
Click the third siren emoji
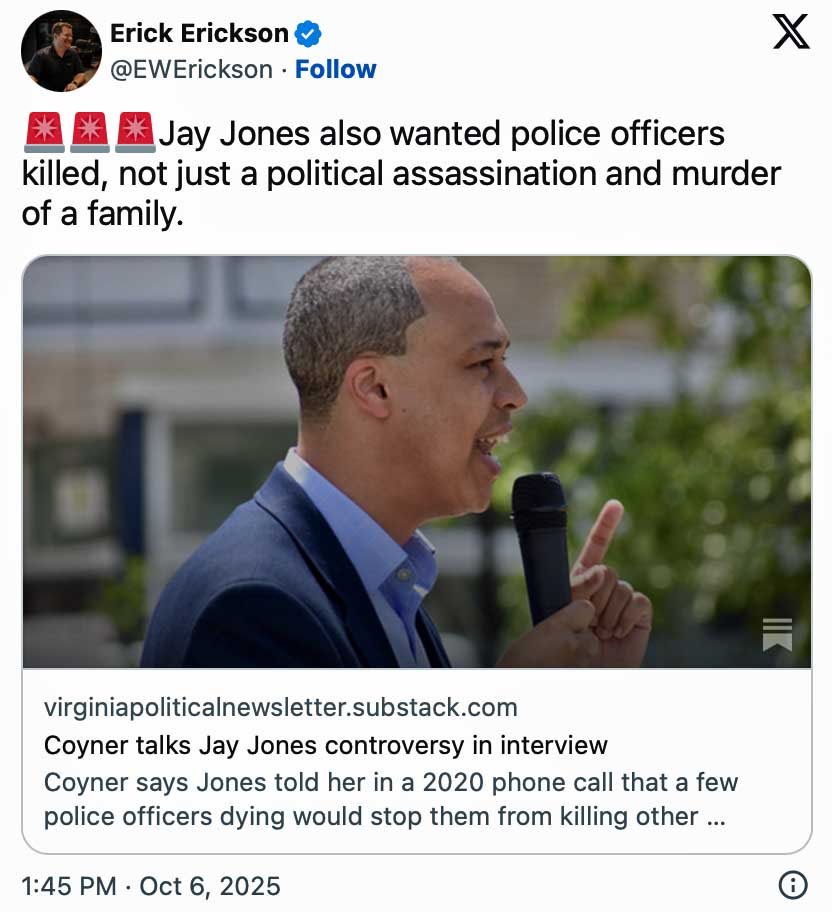(135, 132)
